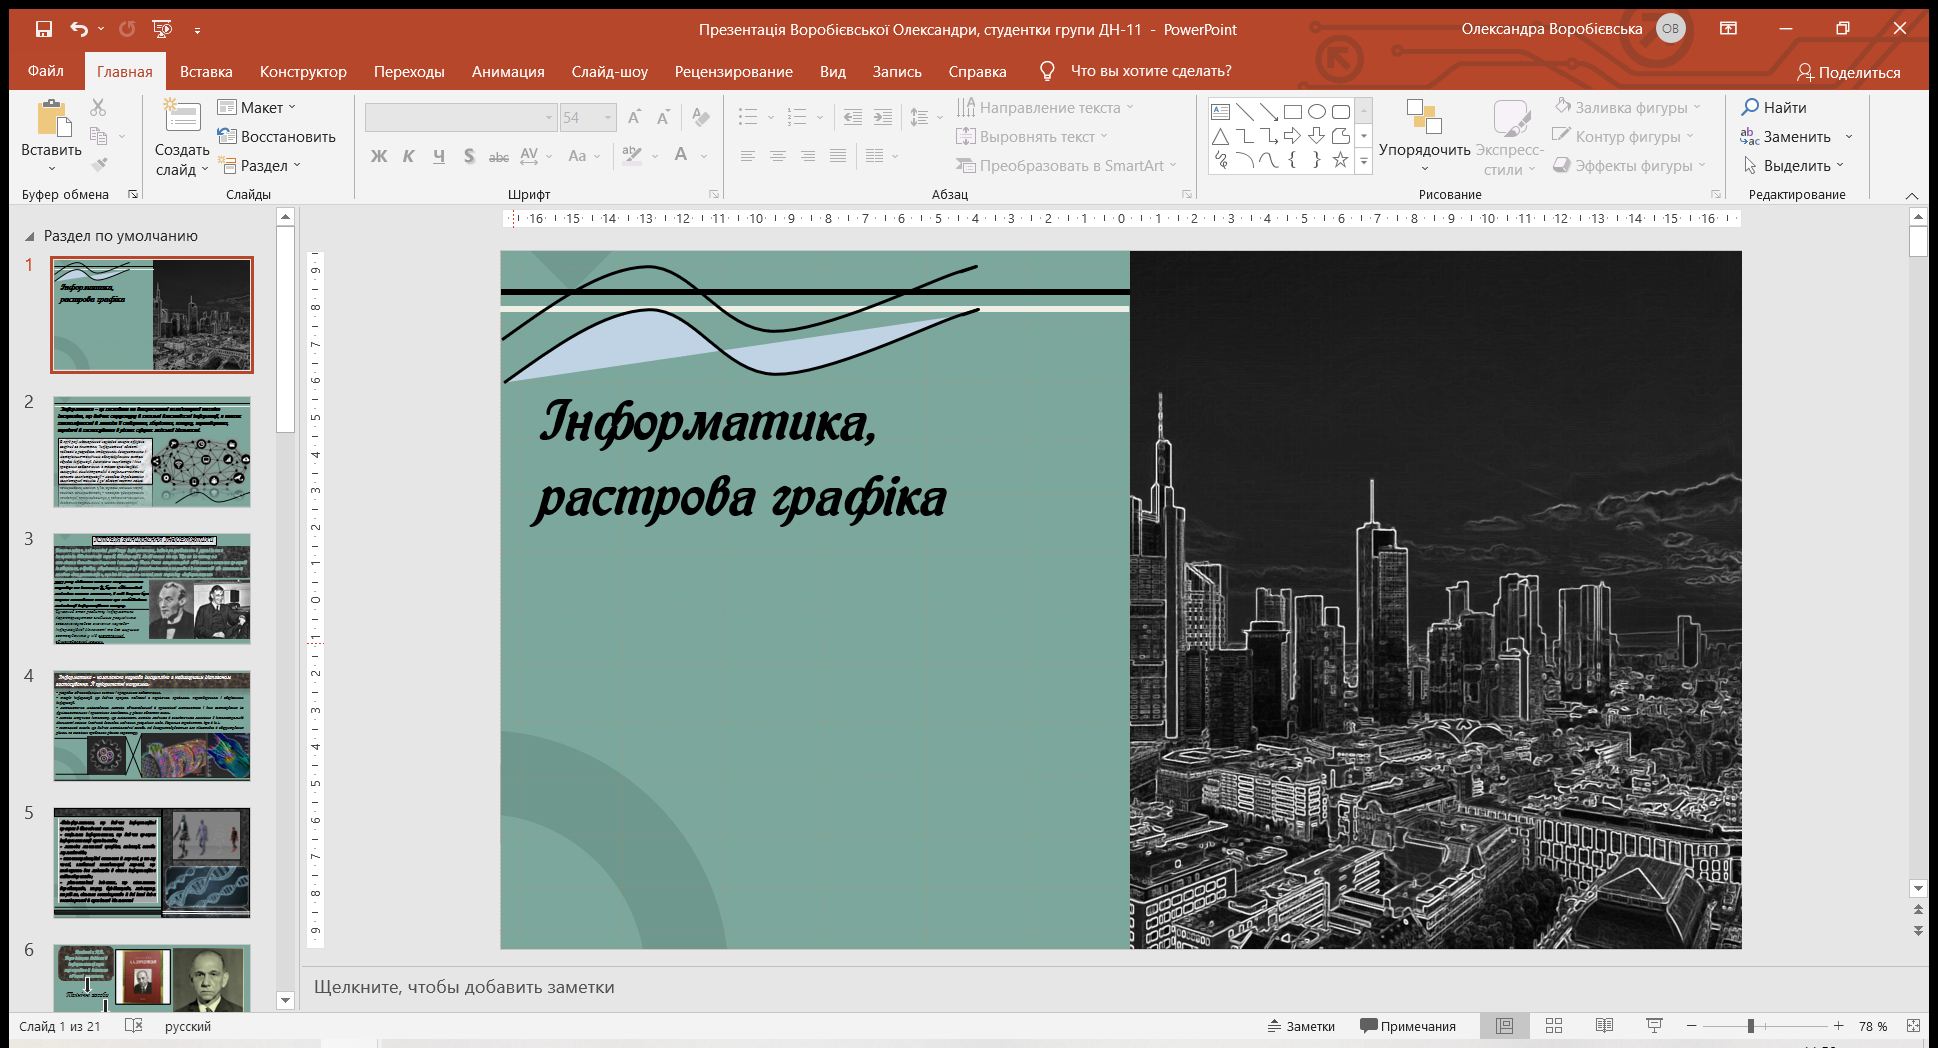Click the Восстановить (Reset) button
The width and height of the screenshot is (1938, 1048).
(277, 136)
